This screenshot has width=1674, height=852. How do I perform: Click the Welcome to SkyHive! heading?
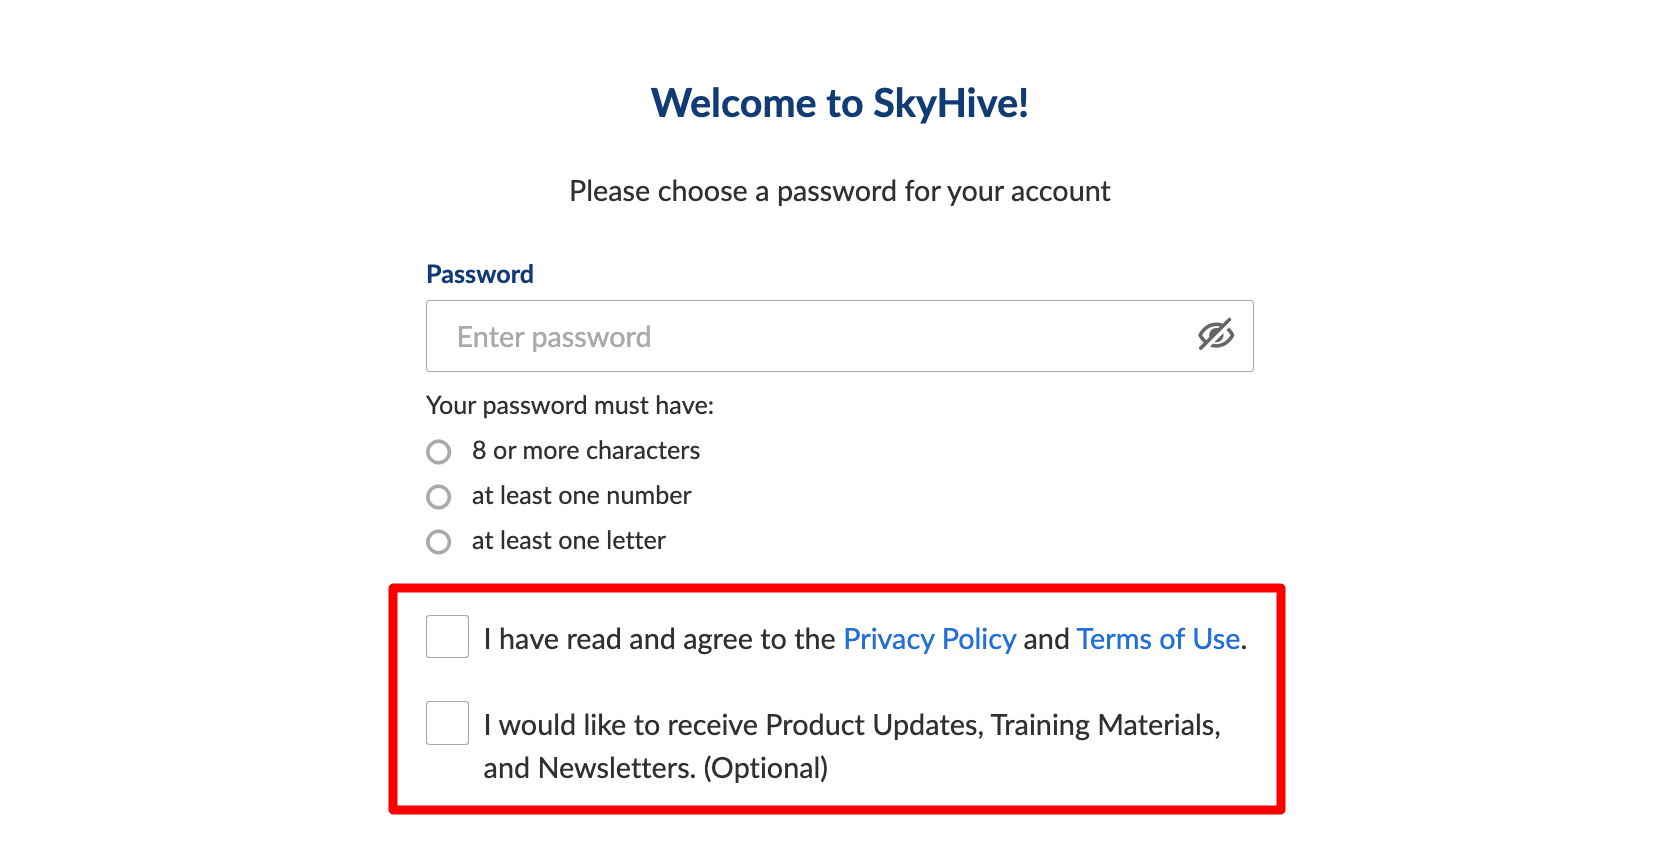coord(839,103)
